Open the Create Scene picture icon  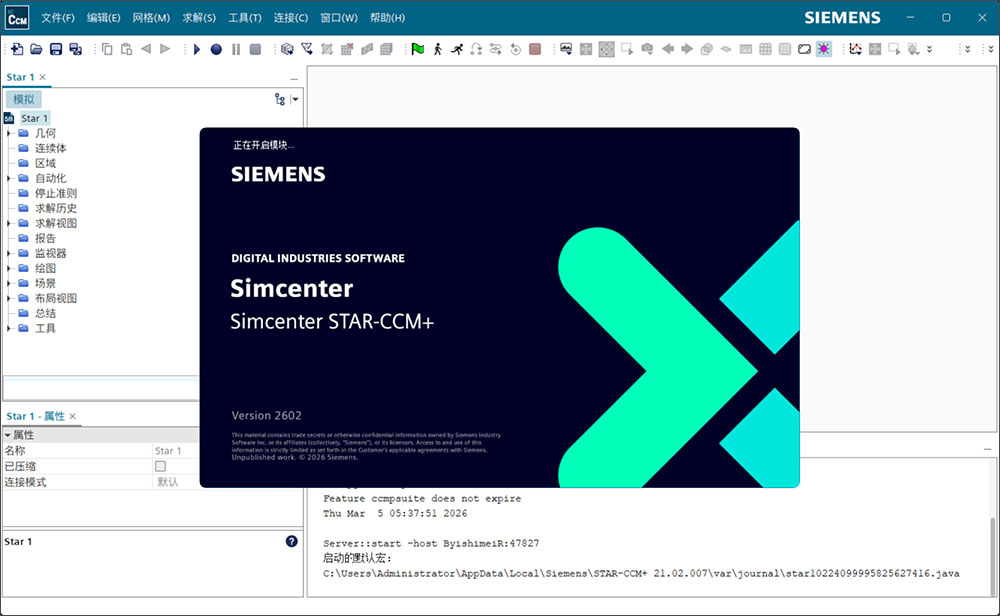[566, 49]
